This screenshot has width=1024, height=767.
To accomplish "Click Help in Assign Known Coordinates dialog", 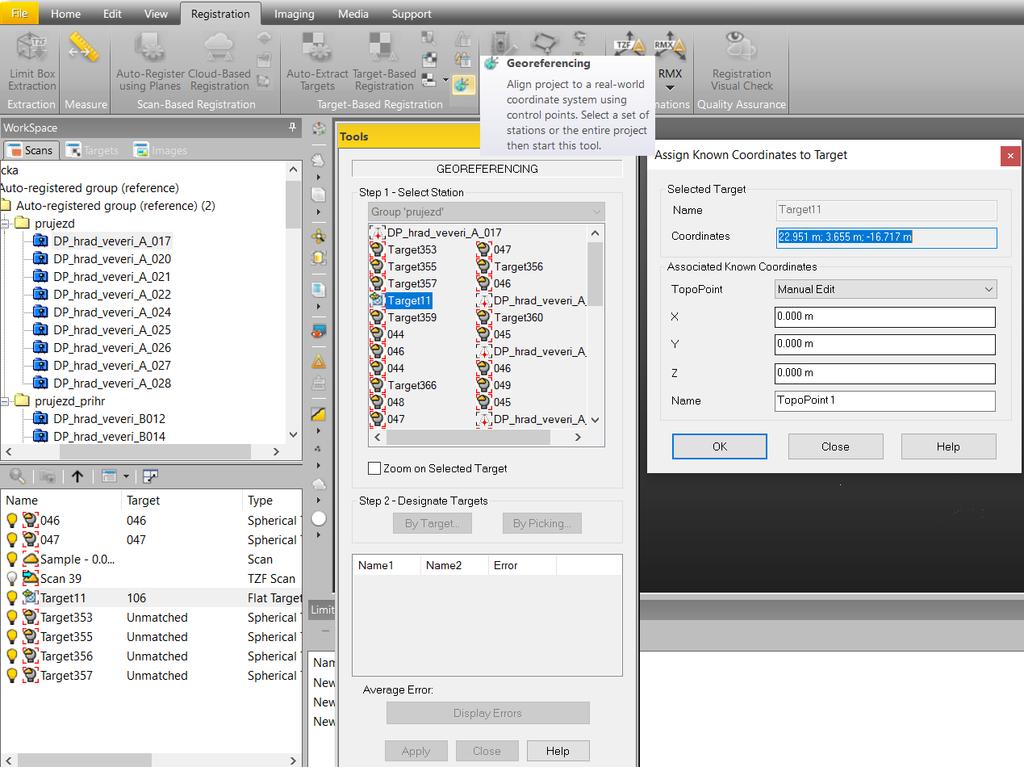I will (x=948, y=446).
